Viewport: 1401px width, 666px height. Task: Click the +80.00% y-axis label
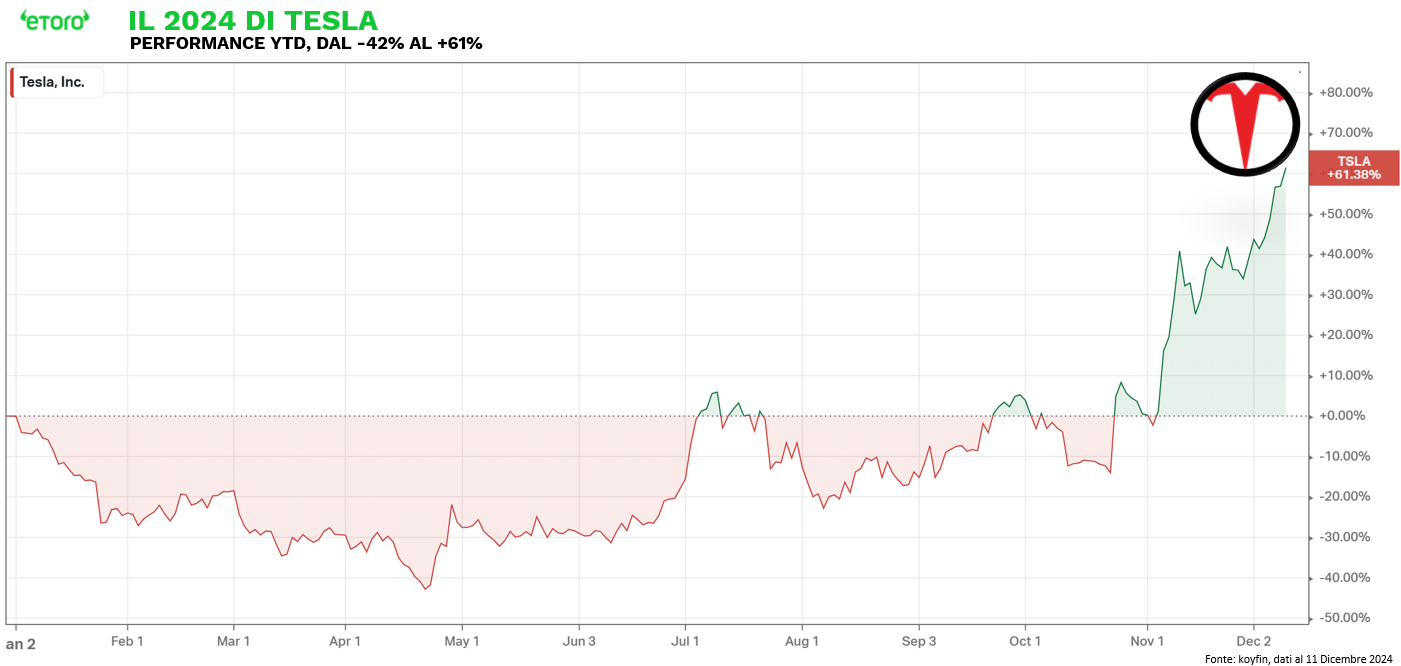tap(1345, 92)
